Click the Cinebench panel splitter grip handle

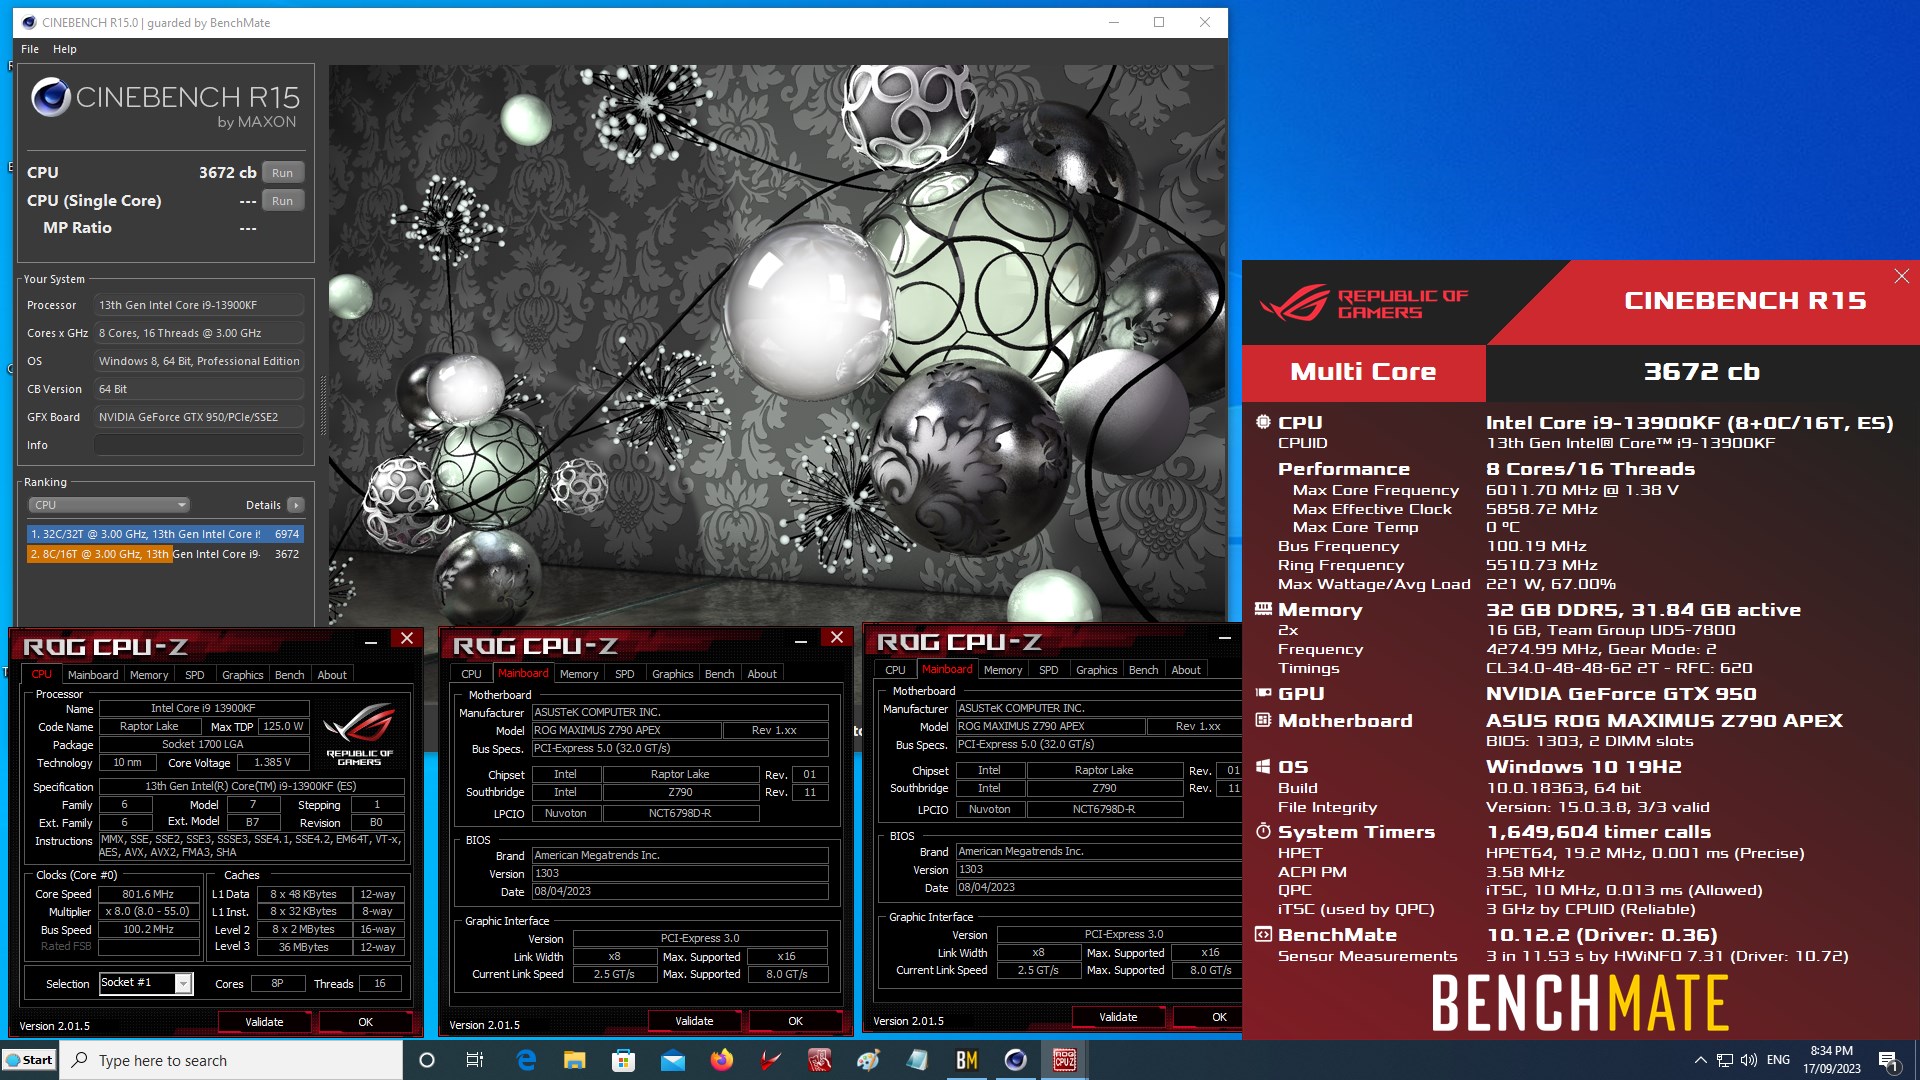point(322,406)
